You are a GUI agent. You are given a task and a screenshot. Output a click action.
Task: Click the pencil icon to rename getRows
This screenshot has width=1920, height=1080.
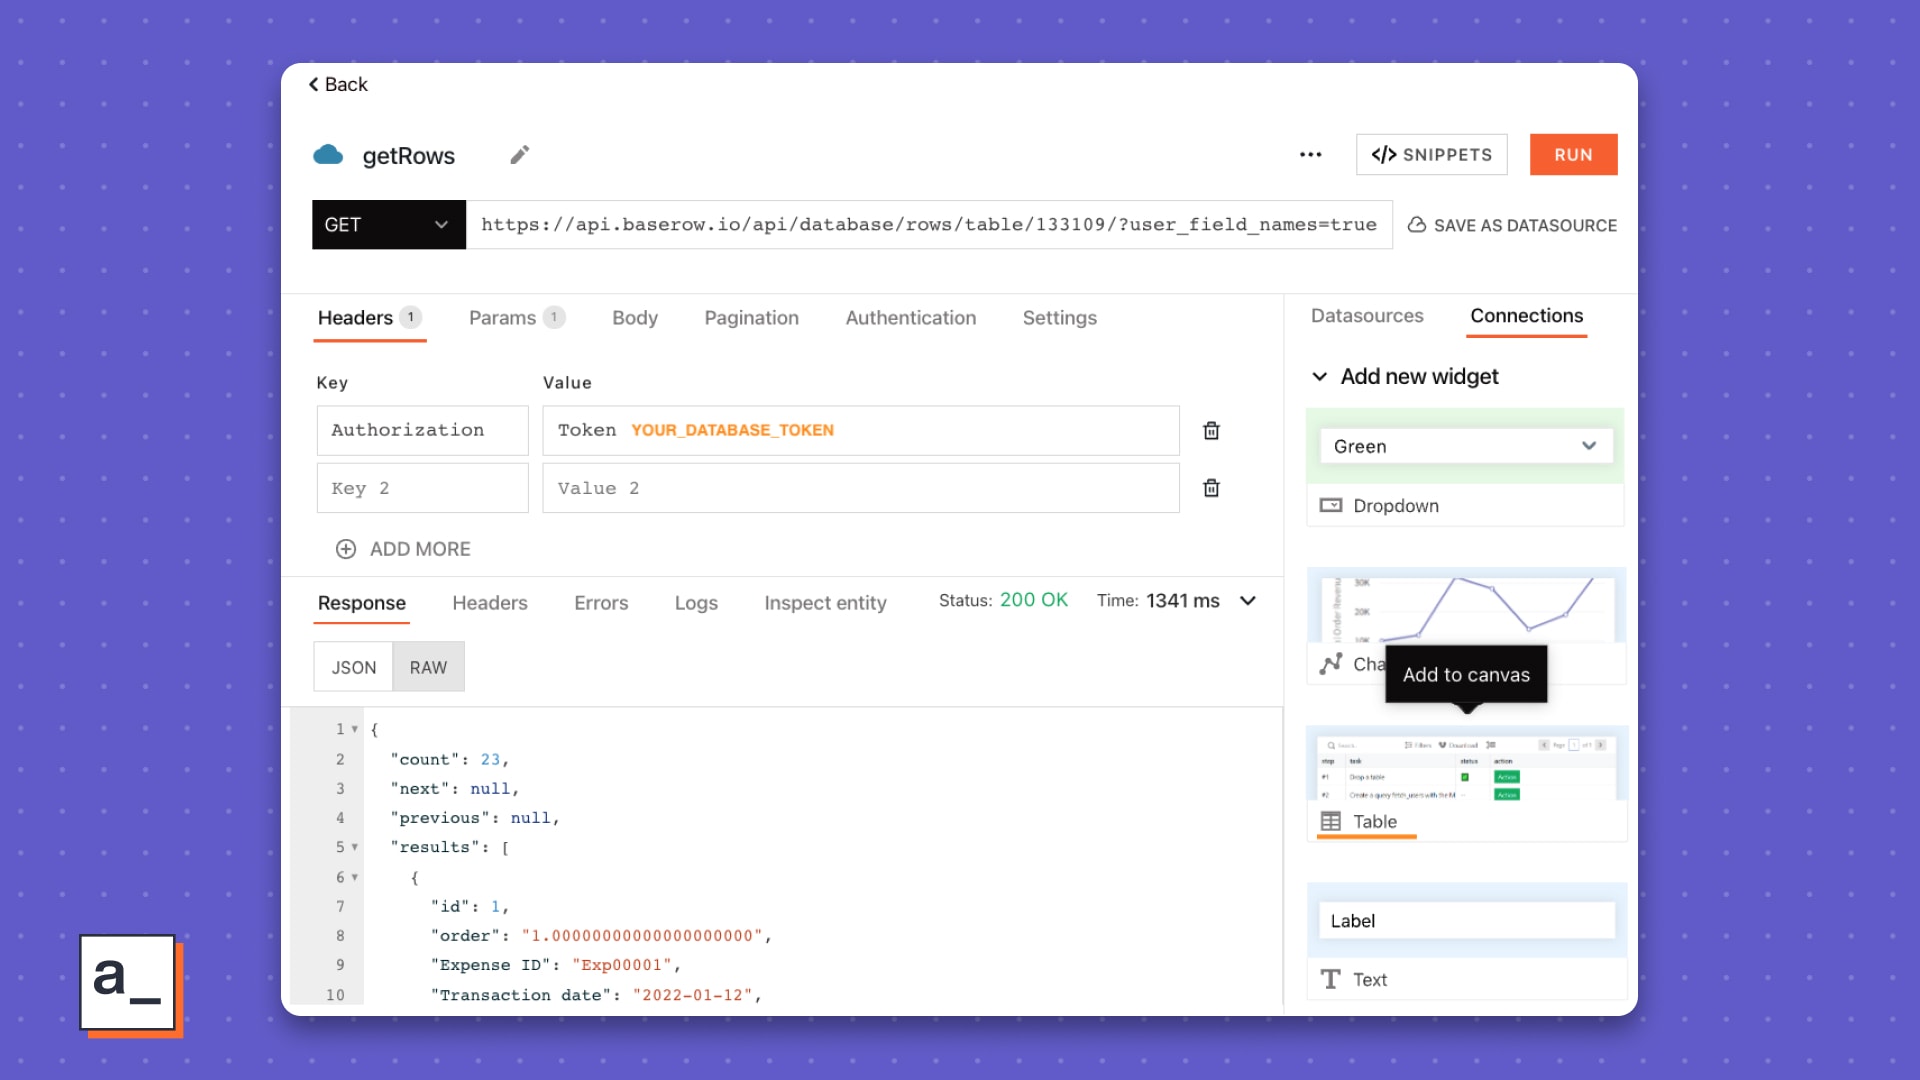pyautogui.click(x=519, y=155)
